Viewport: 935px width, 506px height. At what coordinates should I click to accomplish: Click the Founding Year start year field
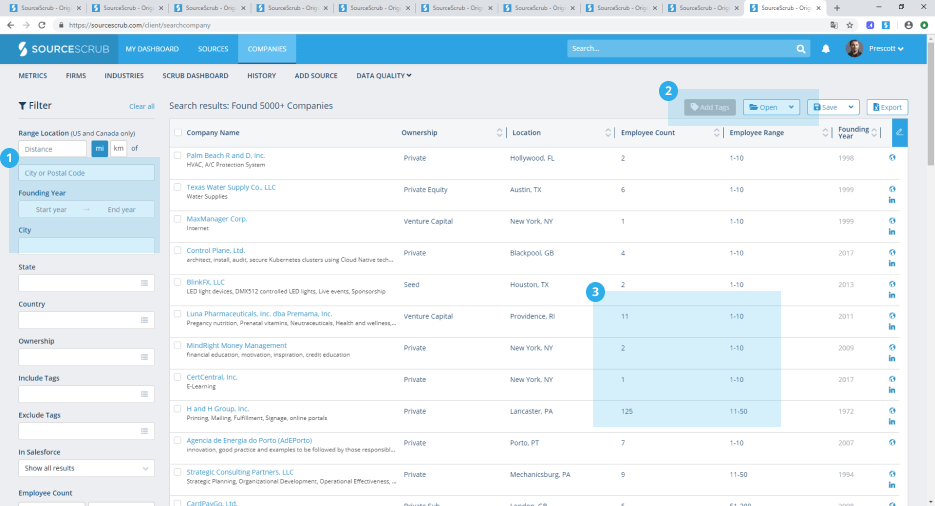[x=51, y=210]
